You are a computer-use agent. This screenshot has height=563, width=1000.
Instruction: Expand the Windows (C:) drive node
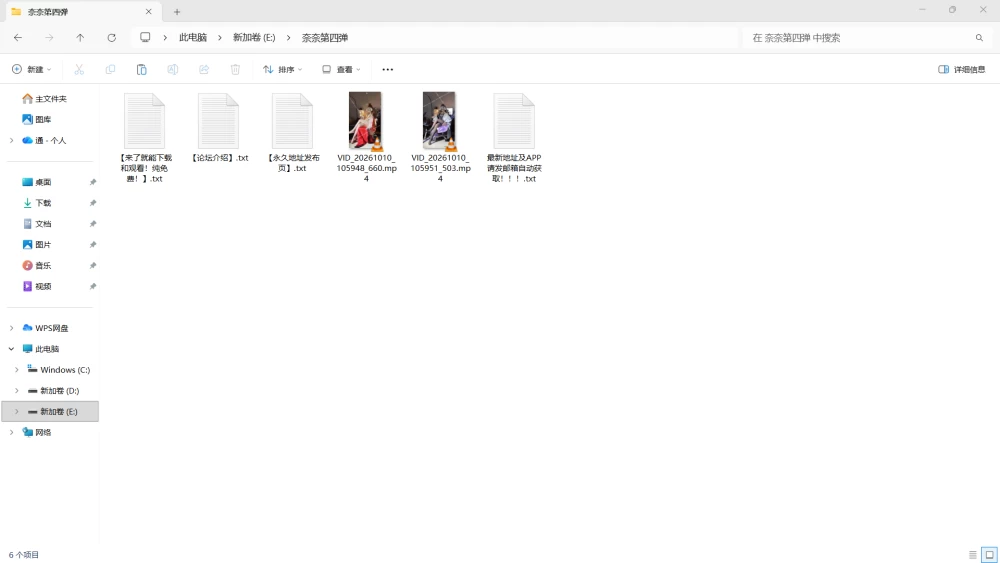pos(17,370)
